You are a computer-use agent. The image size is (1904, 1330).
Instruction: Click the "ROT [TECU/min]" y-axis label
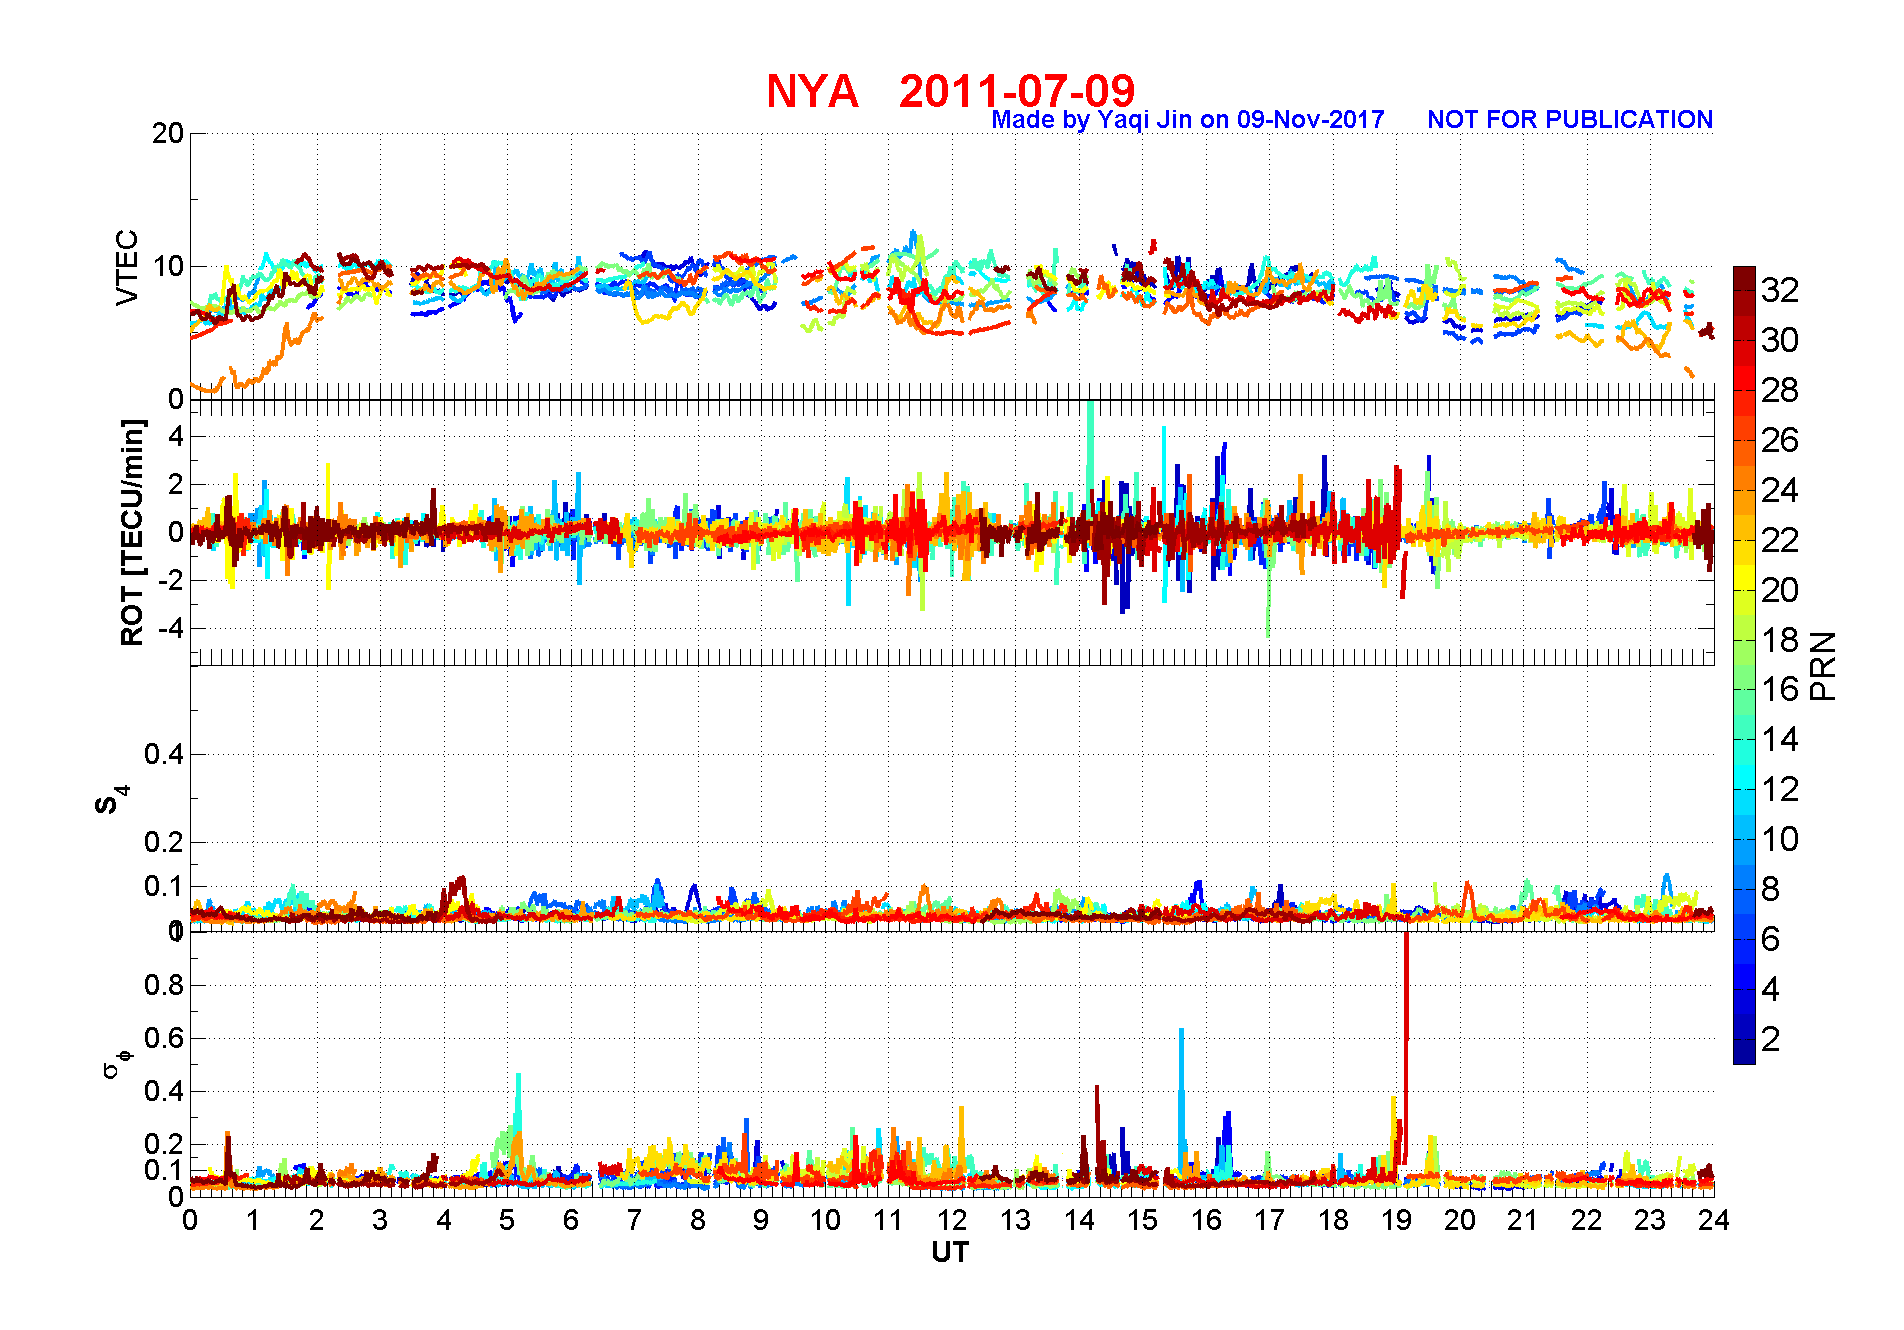132,532
